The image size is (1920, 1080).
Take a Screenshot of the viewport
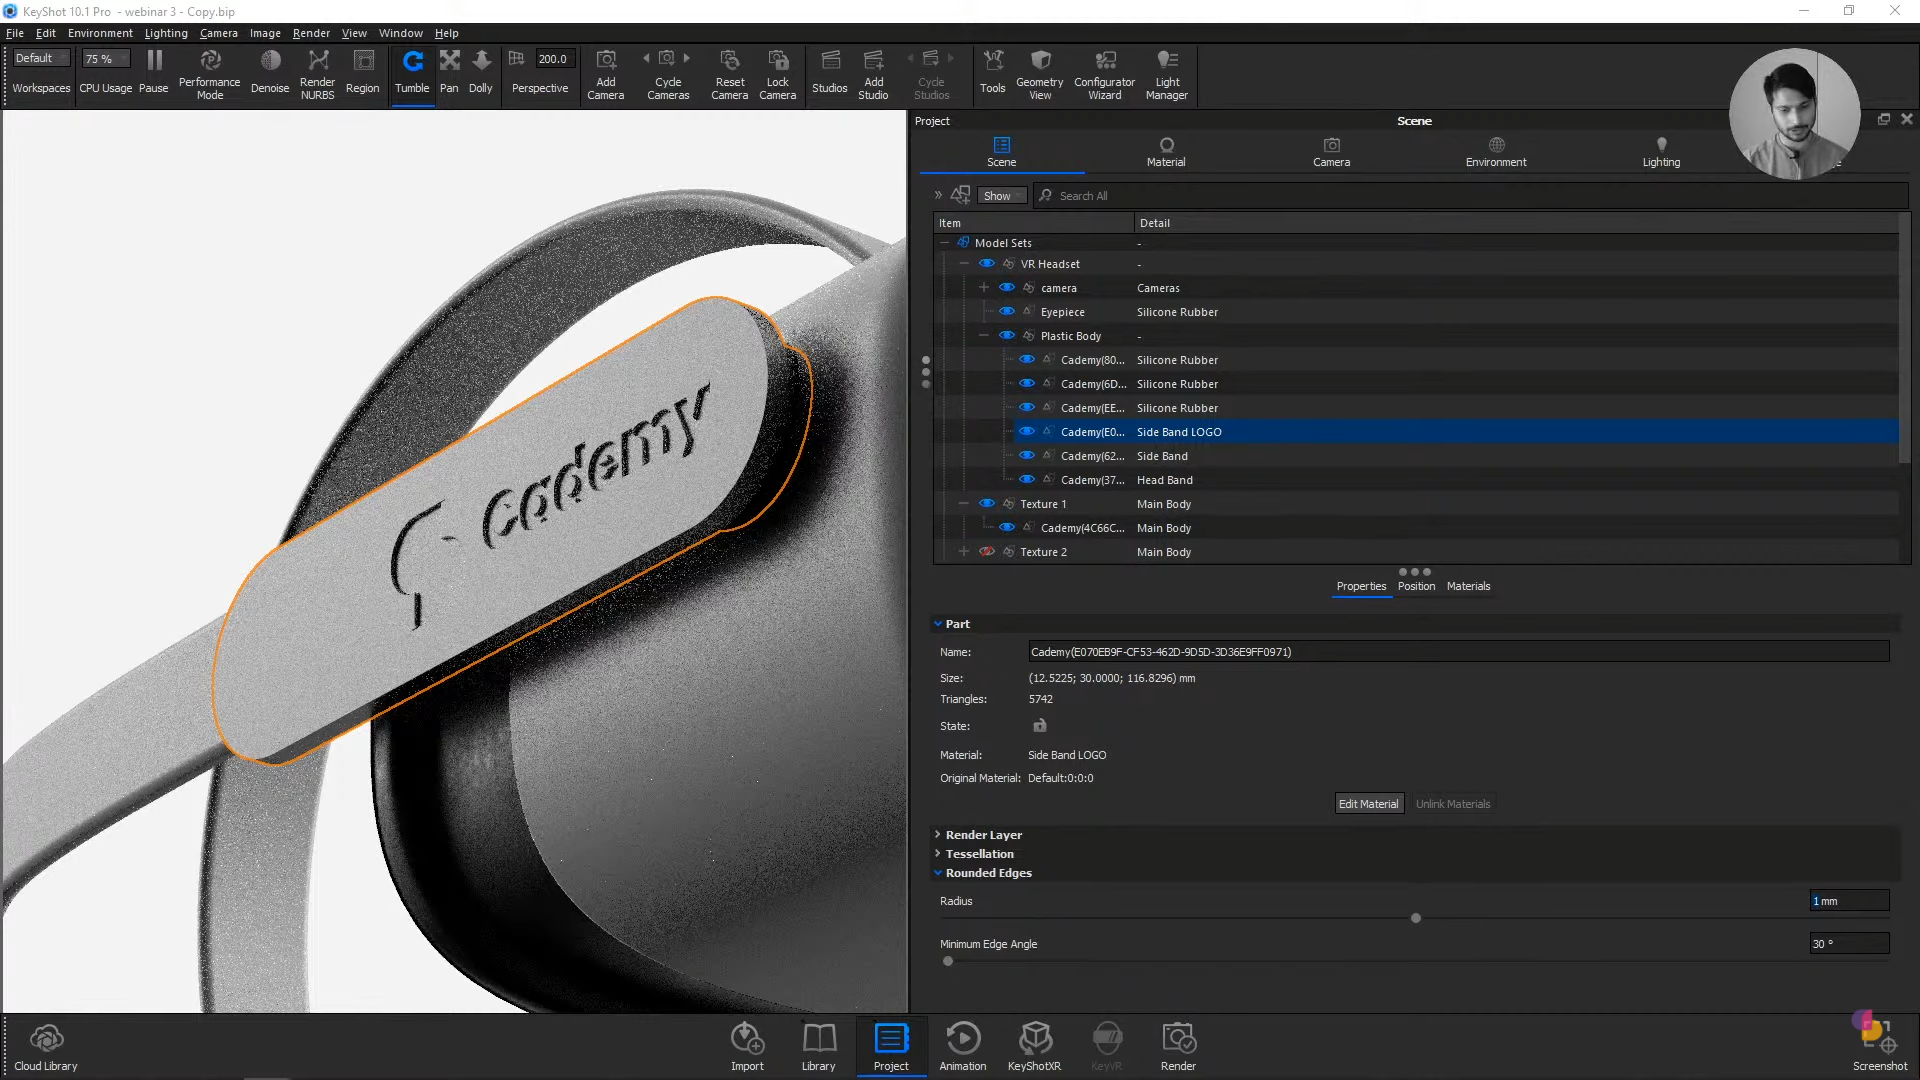1880,1047
